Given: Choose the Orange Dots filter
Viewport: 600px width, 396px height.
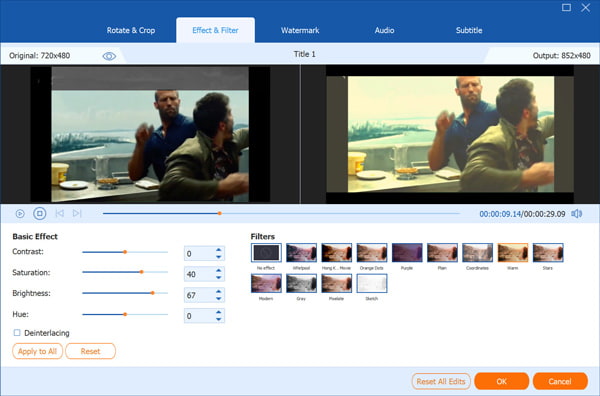Looking at the screenshot, I should [x=372, y=253].
